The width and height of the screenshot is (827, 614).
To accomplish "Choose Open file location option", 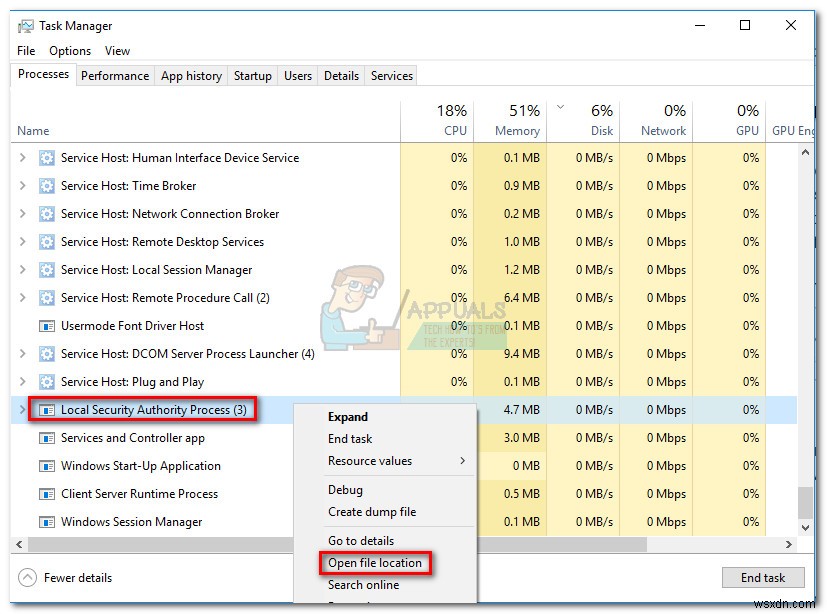I will click(374, 563).
